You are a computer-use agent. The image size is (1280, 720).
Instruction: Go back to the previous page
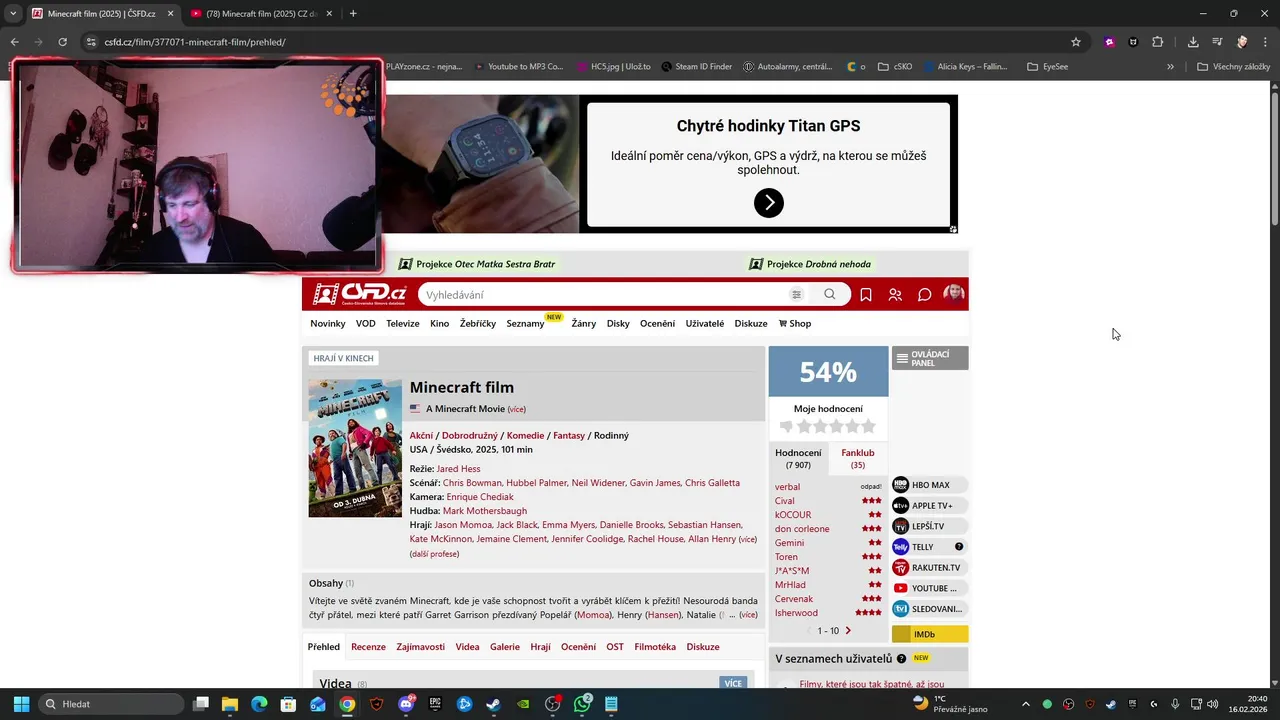(14, 42)
